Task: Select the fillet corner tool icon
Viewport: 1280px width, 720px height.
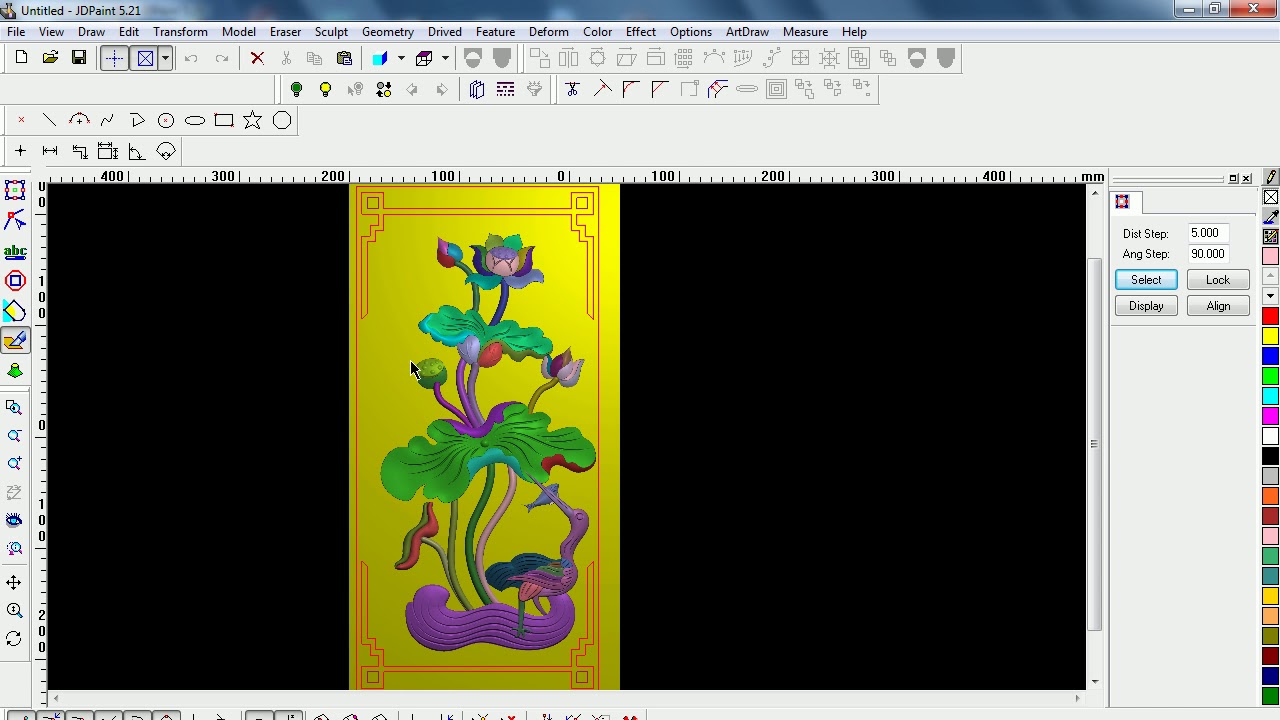Action: click(x=631, y=90)
